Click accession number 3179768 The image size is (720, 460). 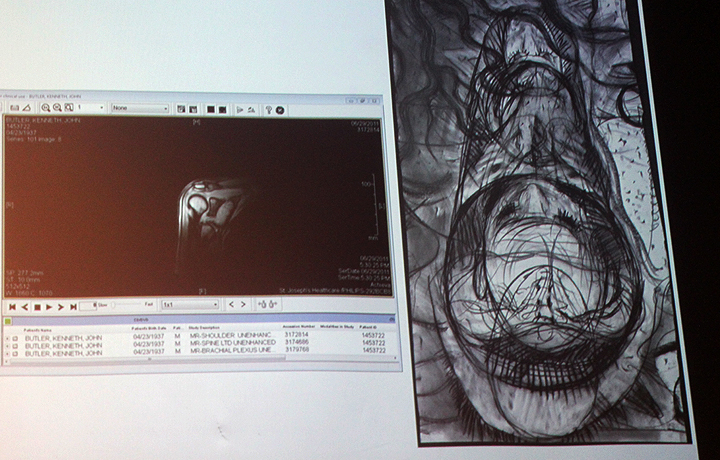point(296,349)
